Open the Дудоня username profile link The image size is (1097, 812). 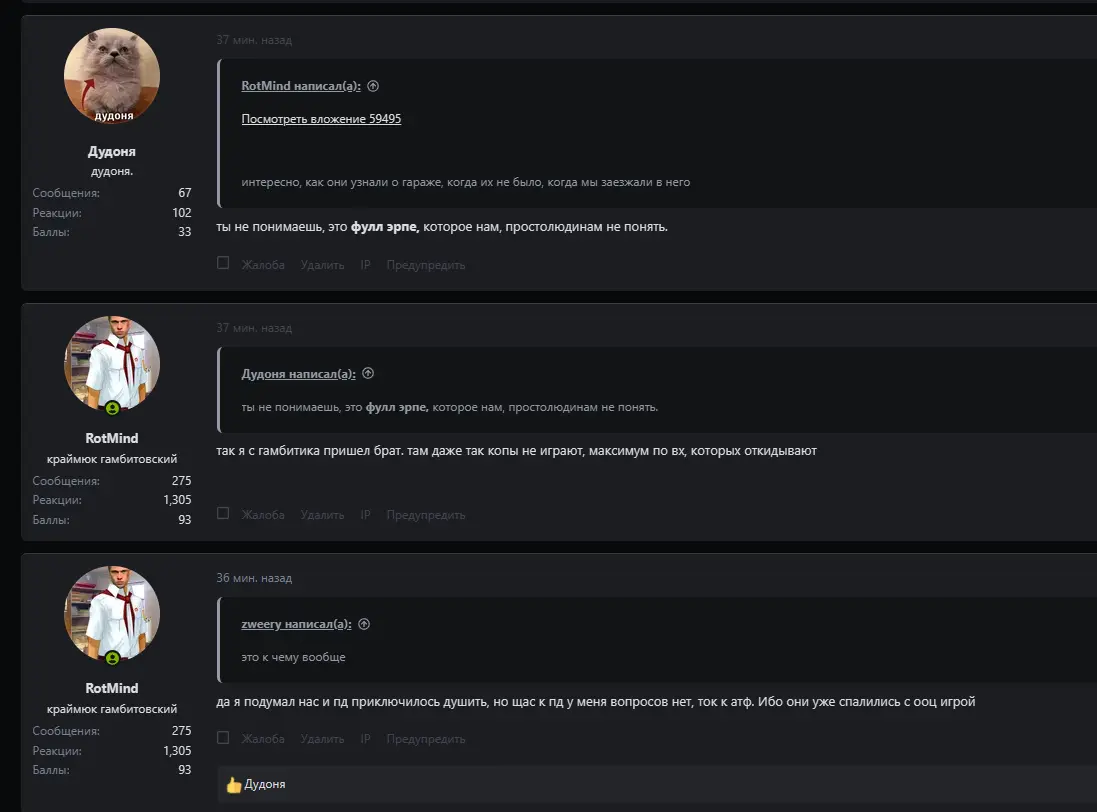point(112,152)
